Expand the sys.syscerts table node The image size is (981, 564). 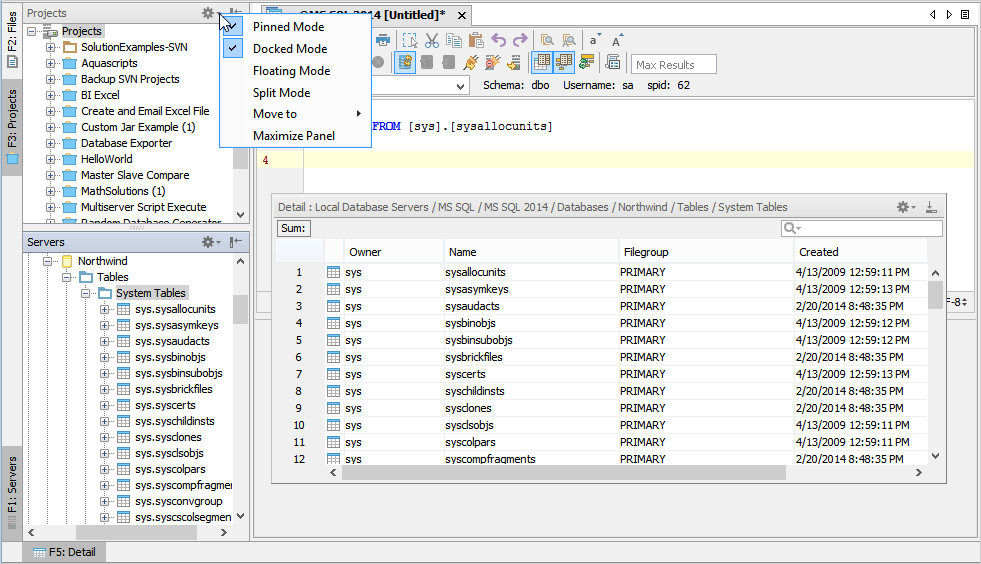pos(104,406)
